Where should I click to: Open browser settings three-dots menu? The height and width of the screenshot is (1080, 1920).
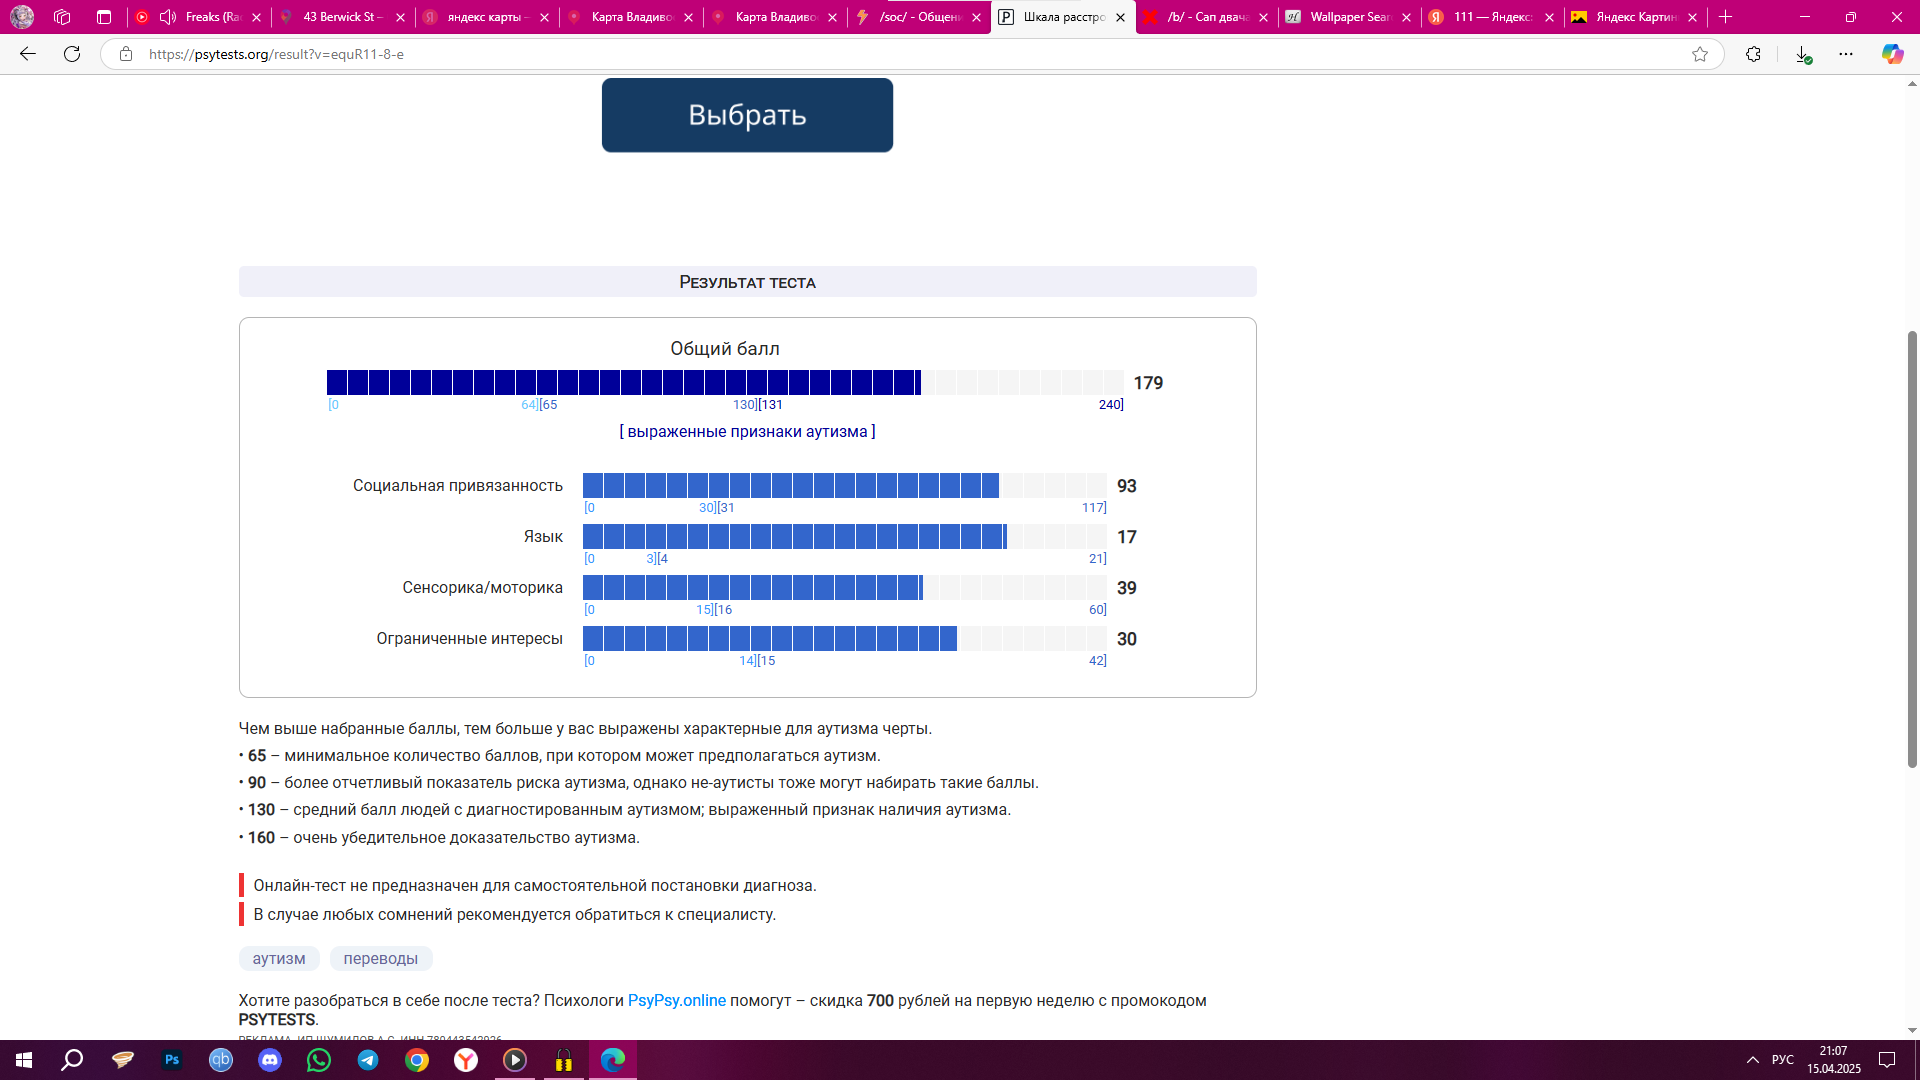[x=1846, y=54]
